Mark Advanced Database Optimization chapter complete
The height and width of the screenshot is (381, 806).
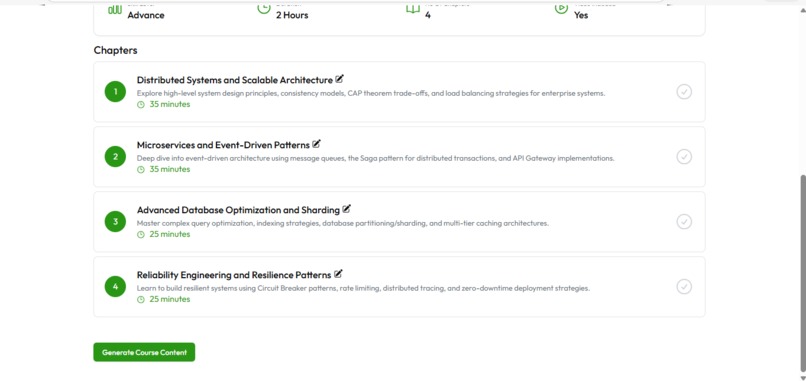(x=684, y=222)
